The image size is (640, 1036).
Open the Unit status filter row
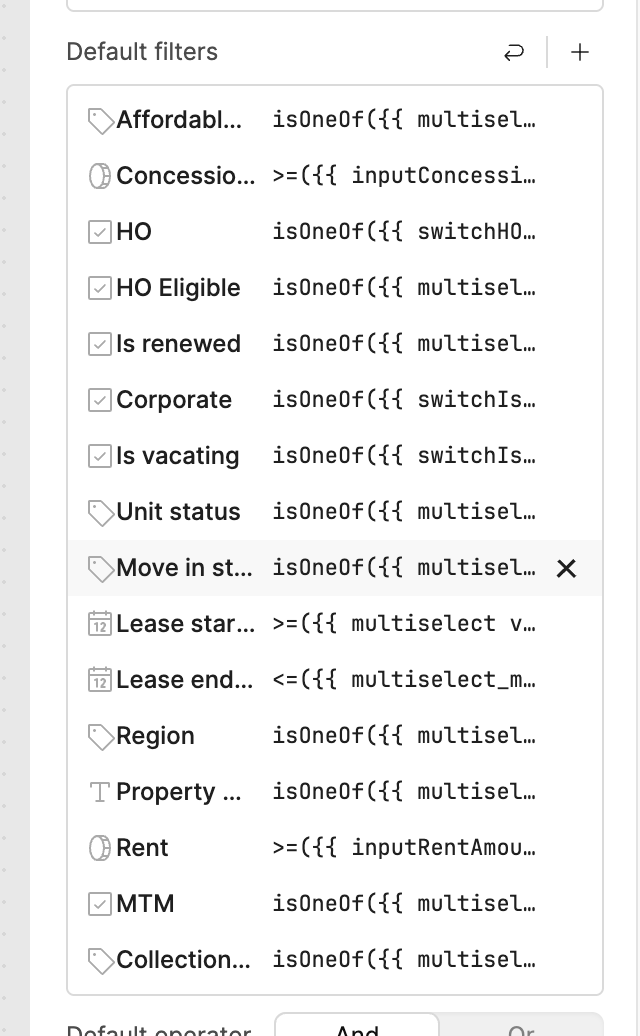(335, 512)
